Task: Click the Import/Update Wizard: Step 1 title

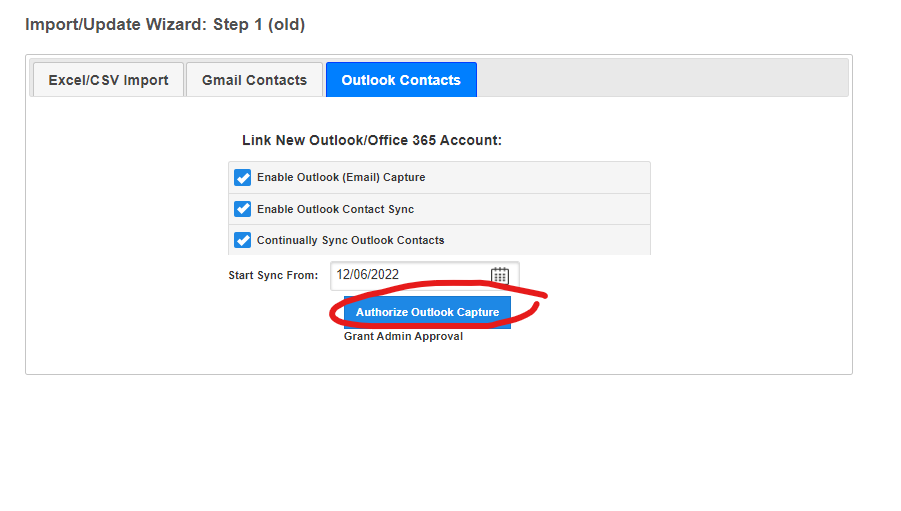Action: coord(165,25)
